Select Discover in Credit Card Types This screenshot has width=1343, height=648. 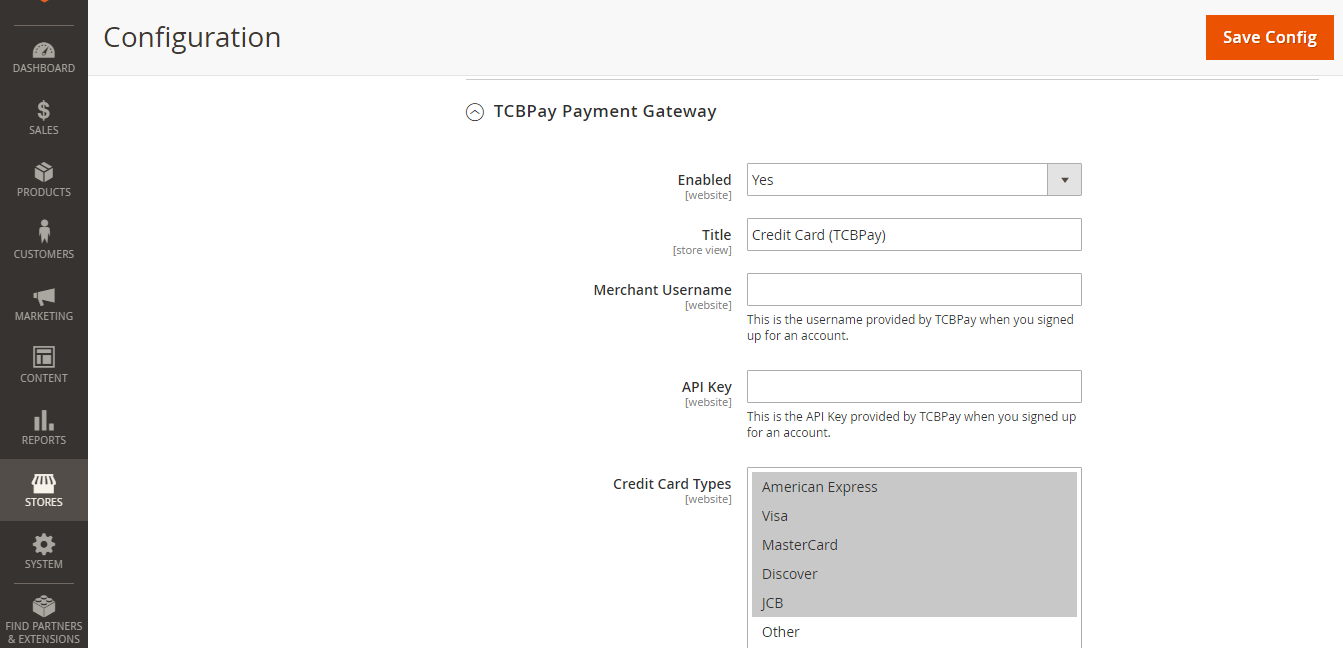[914, 574]
